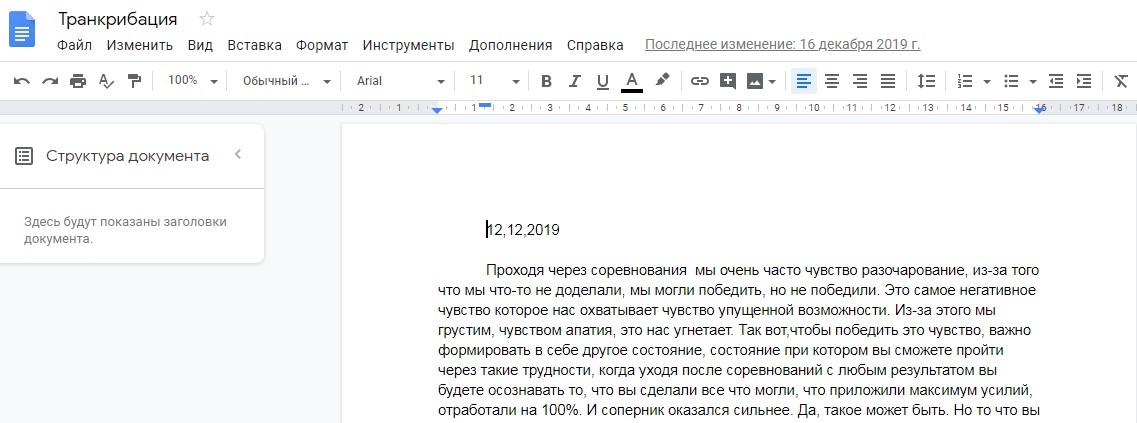Decrease indent icon
Image resolution: width=1137 pixels, height=423 pixels.
(1056, 81)
